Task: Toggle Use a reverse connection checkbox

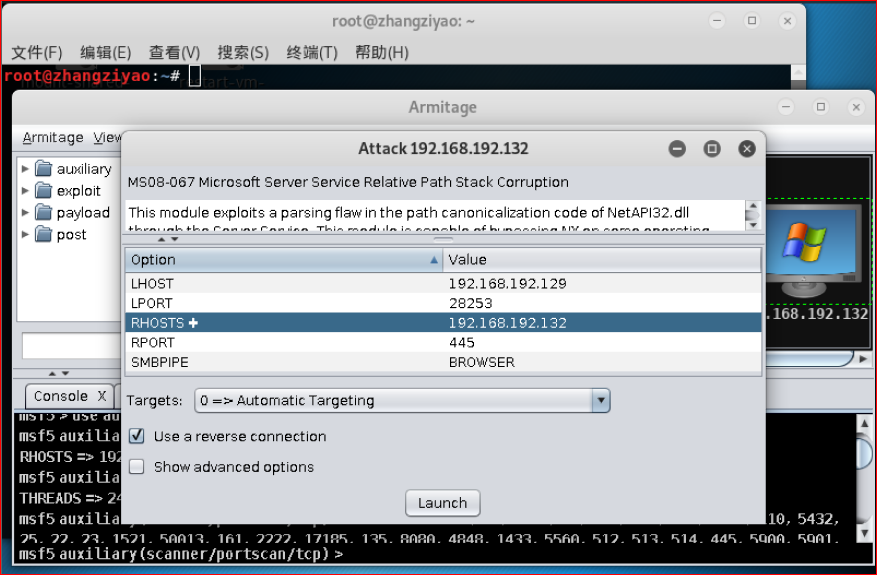Action: (x=136, y=436)
